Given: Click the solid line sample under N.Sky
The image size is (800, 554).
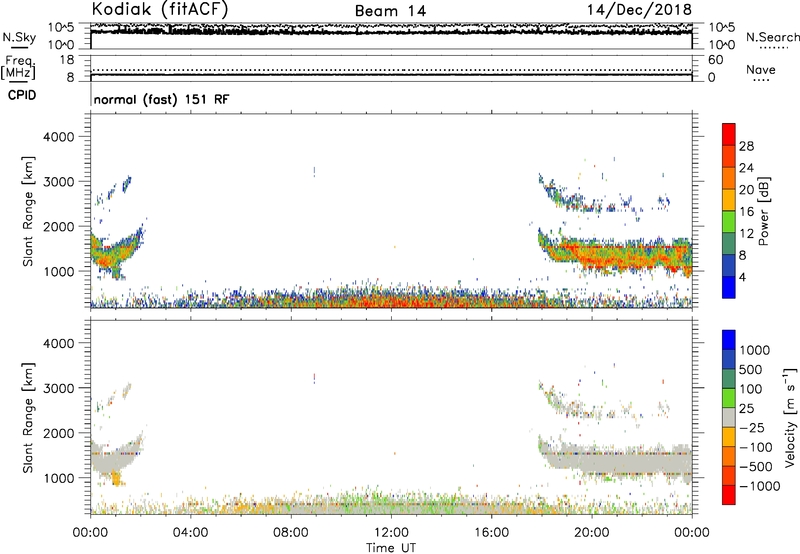Looking at the screenshot, I should click(x=19, y=47).
